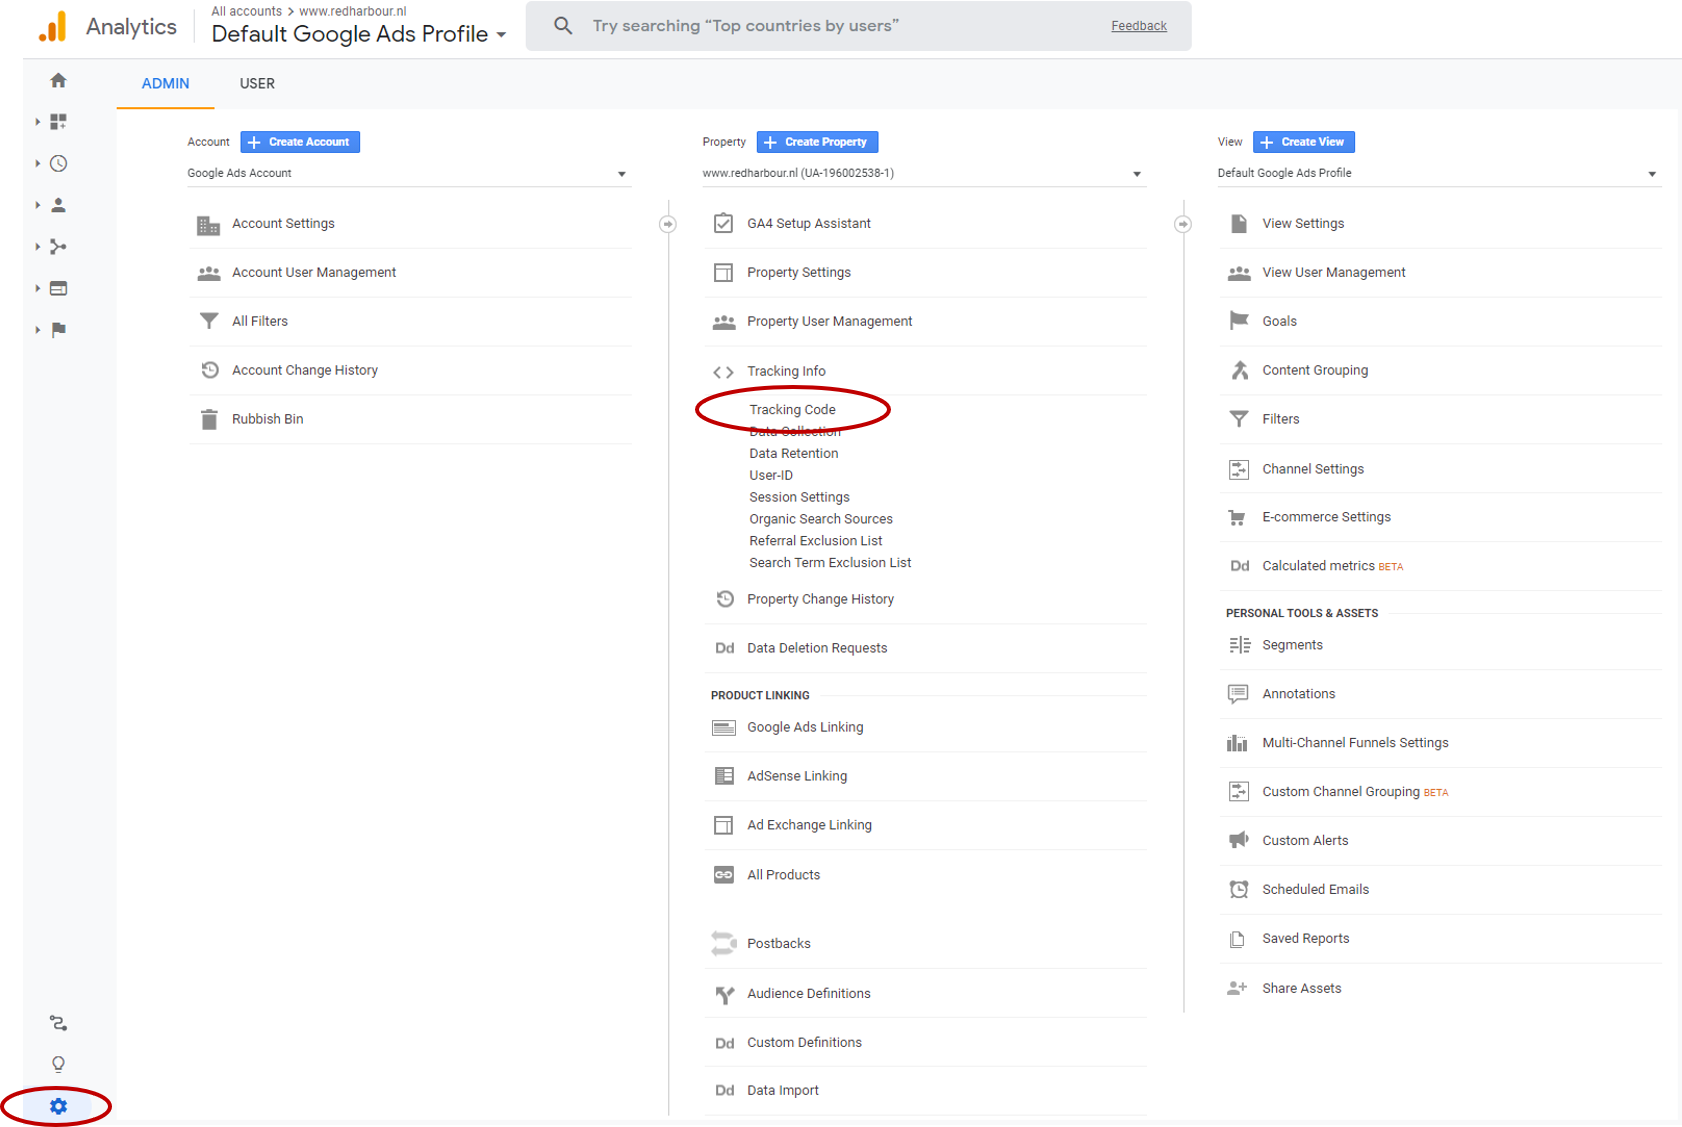
Task: Click the Account Settings building icon
Action: (208, 224)
